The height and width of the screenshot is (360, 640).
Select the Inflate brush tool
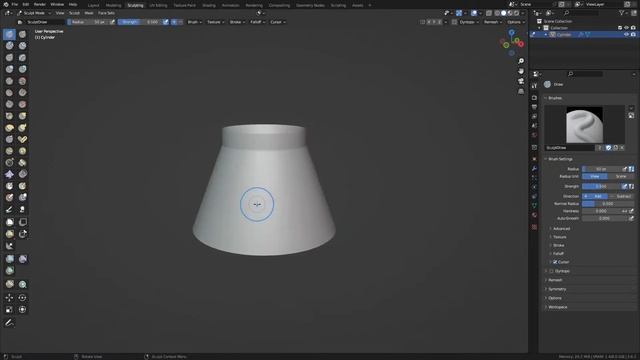tap(9, 69)
